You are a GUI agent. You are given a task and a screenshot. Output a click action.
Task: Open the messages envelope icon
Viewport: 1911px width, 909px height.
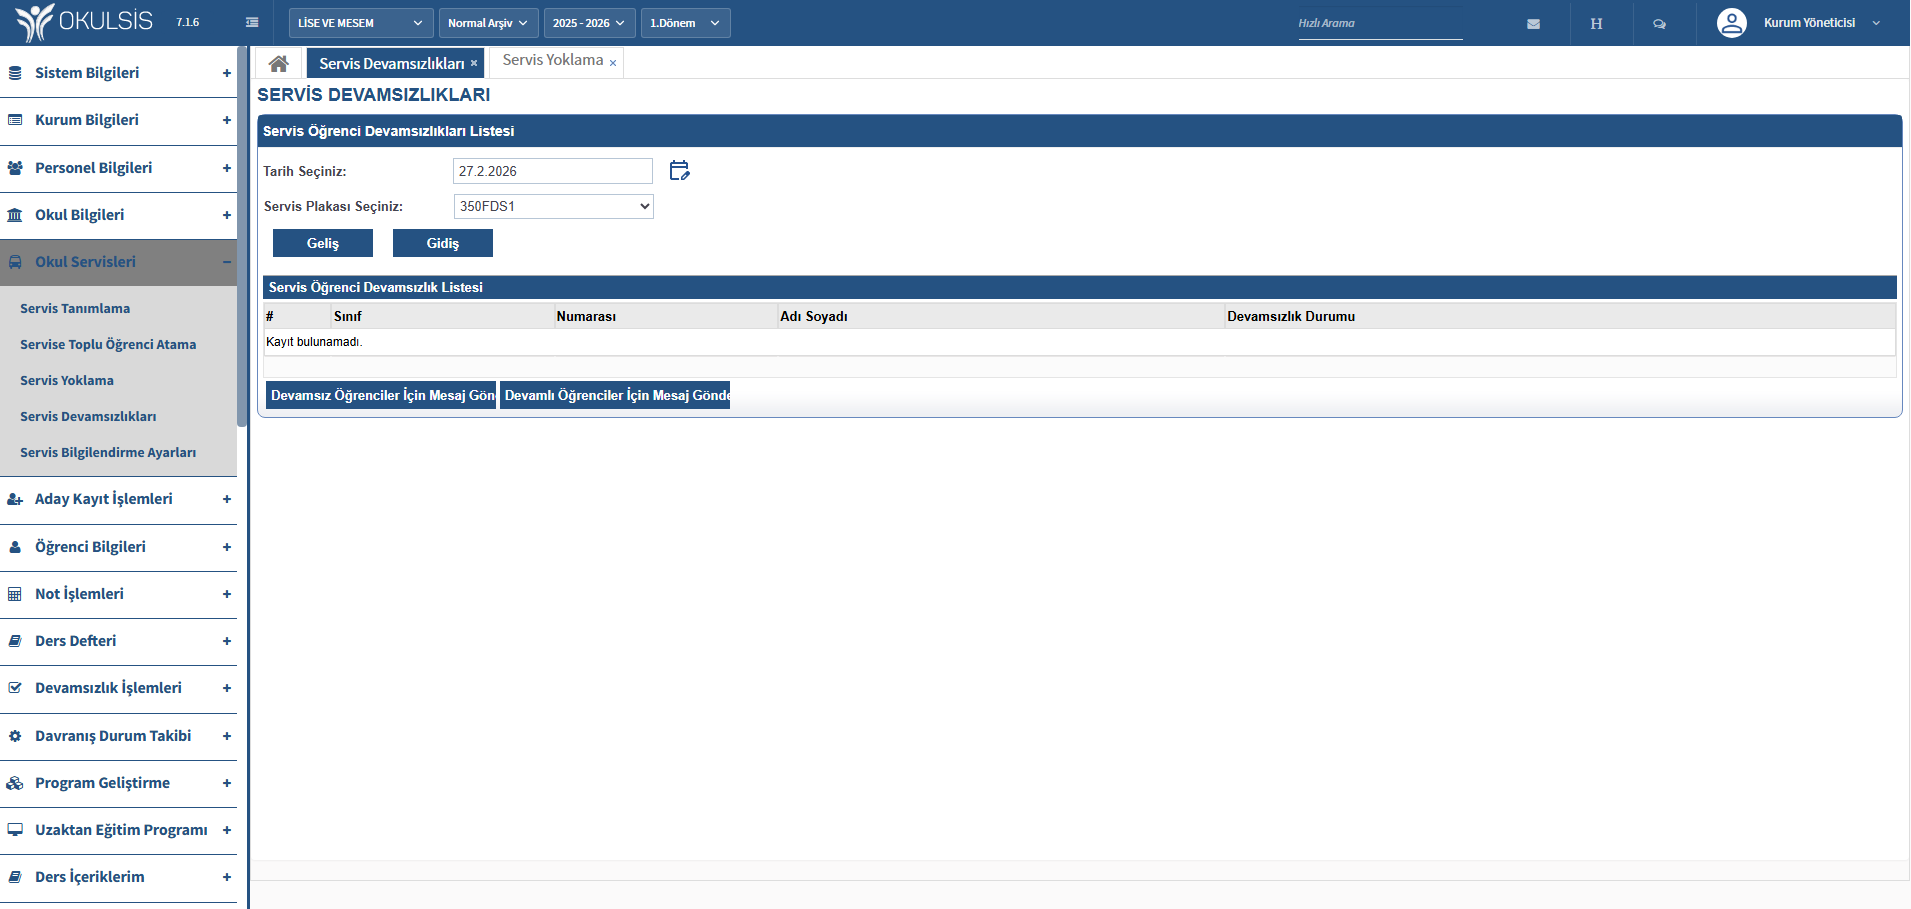(x=1533, y=24)
